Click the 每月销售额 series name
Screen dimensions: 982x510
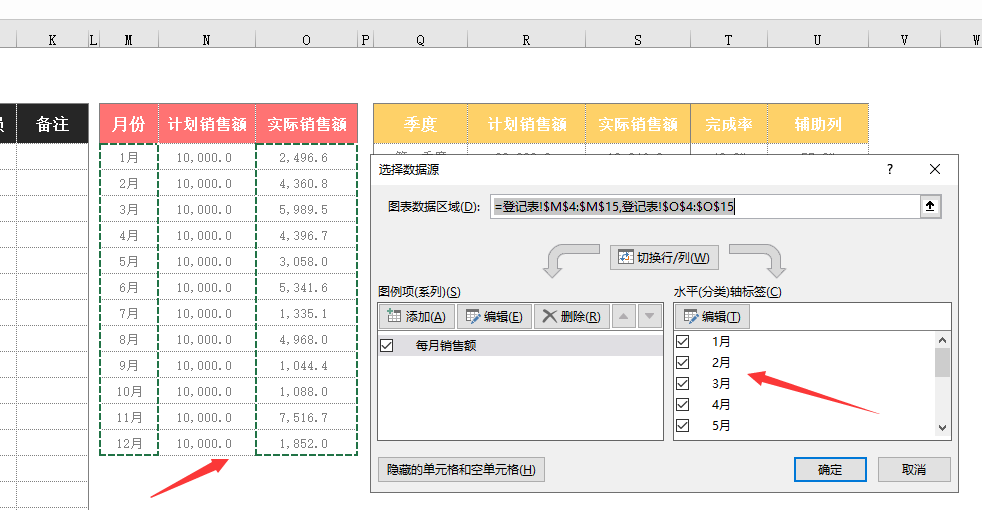446,345
